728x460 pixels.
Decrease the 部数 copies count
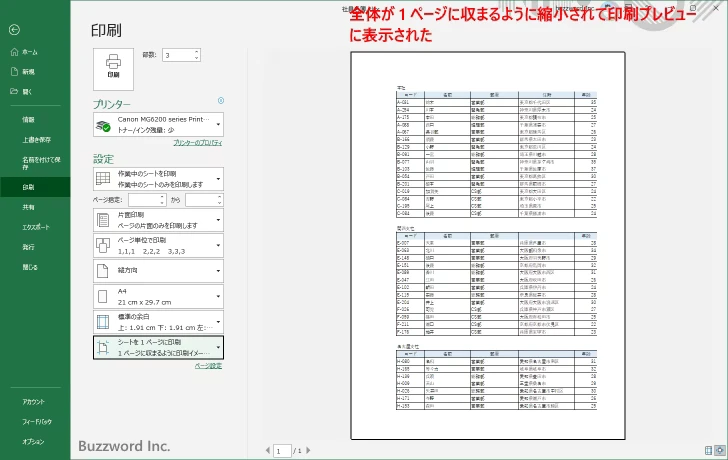point(197,58)
